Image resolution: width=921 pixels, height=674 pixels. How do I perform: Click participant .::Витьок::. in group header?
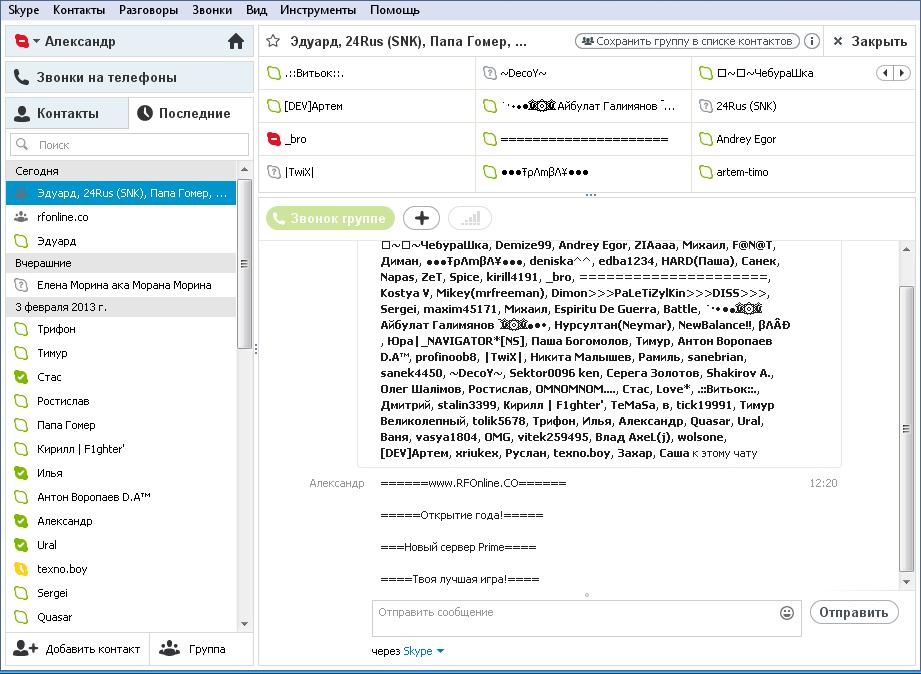(x=367, y=73)
